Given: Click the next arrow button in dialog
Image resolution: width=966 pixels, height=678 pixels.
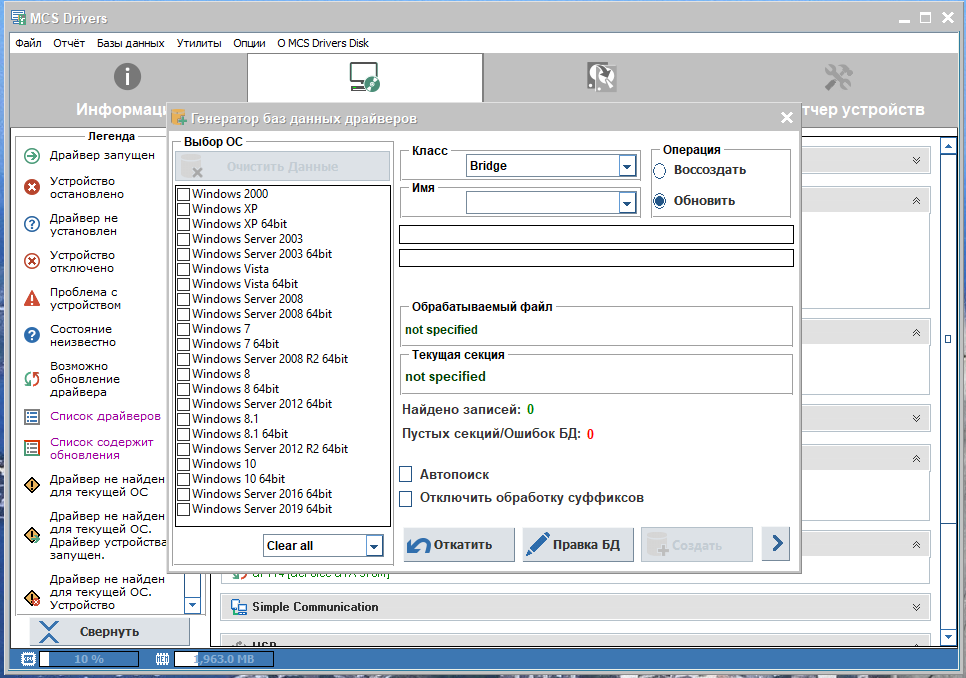Looking at the screenshot, I should [776, 544].
